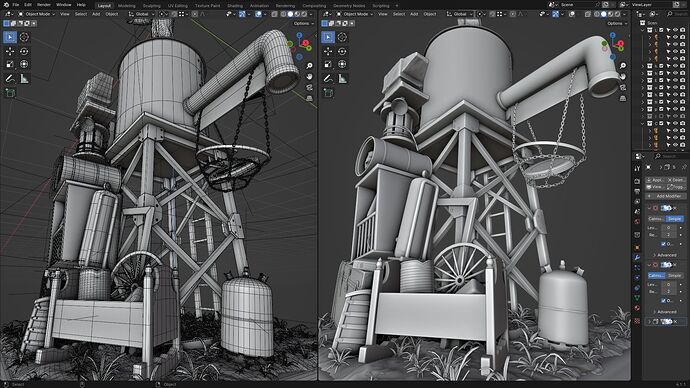Switch to the Shading workspace tab

pyautogui.click(x=235, y=6)
